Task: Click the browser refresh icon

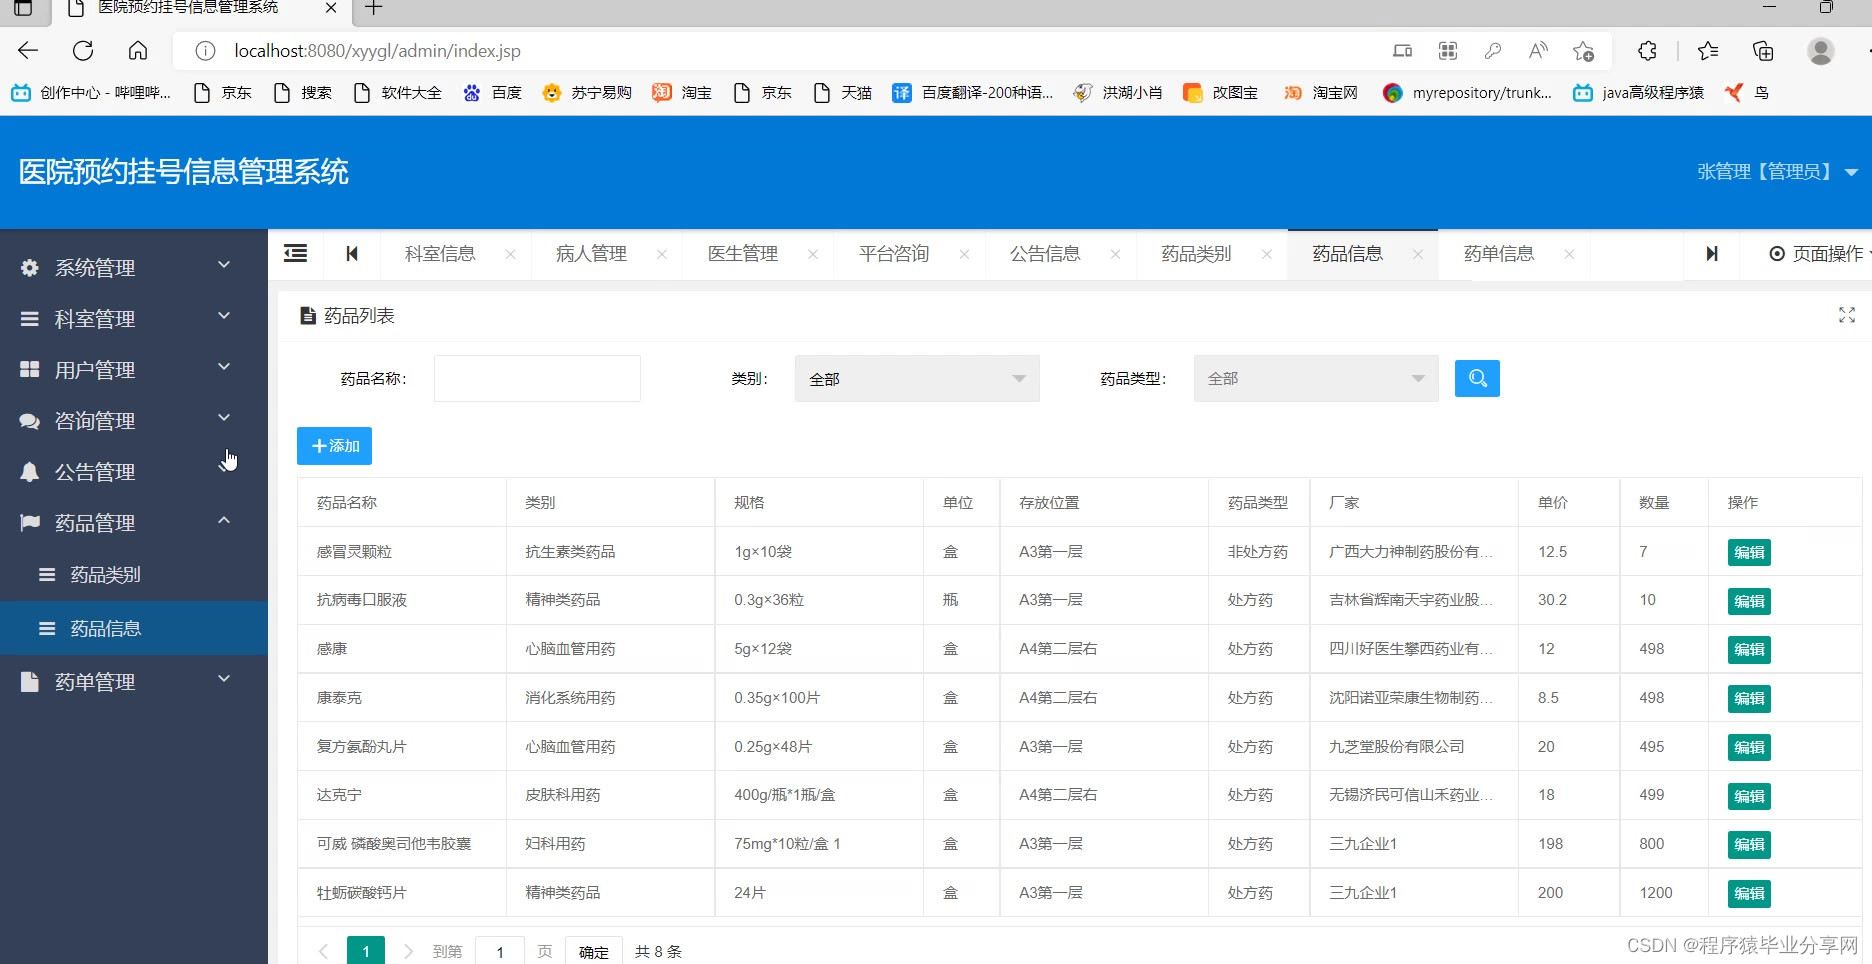Action: pyautogui.click(x=83, y=51)
